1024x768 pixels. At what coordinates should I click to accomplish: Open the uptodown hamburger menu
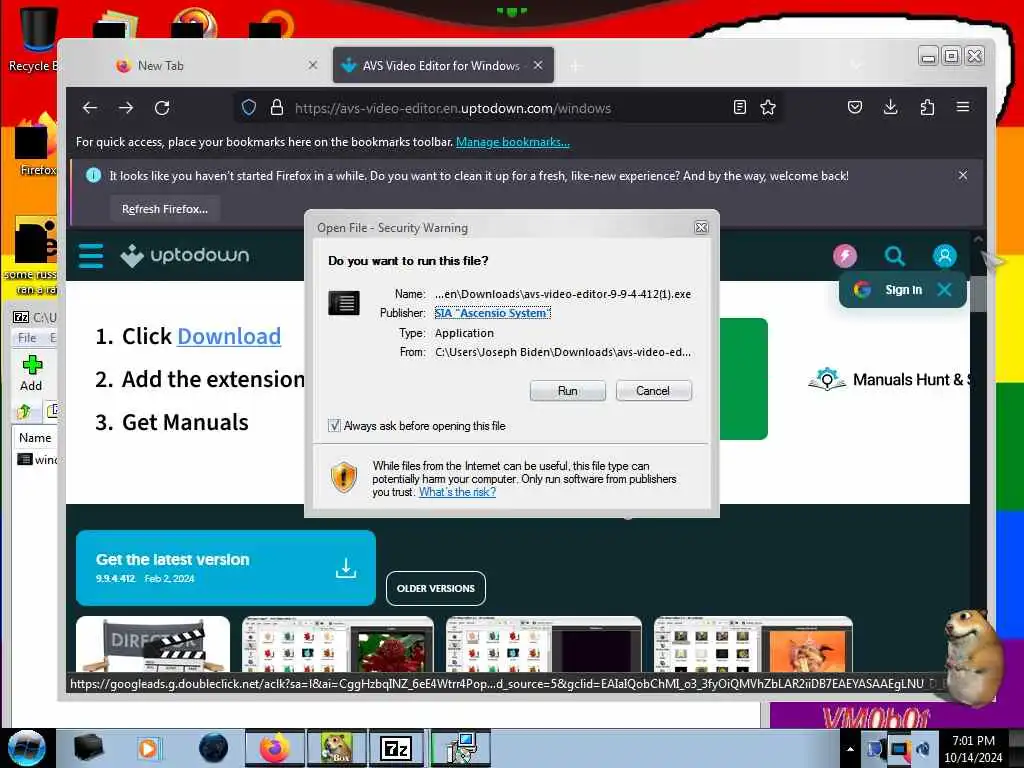(x=91, y=255)
